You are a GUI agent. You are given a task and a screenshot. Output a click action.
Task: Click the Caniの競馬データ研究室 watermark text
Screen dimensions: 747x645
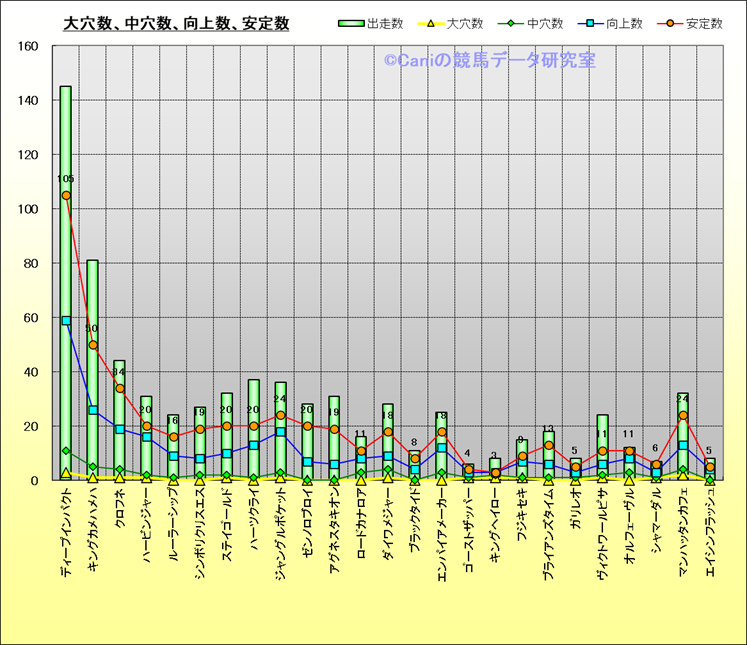pos(489,61)
